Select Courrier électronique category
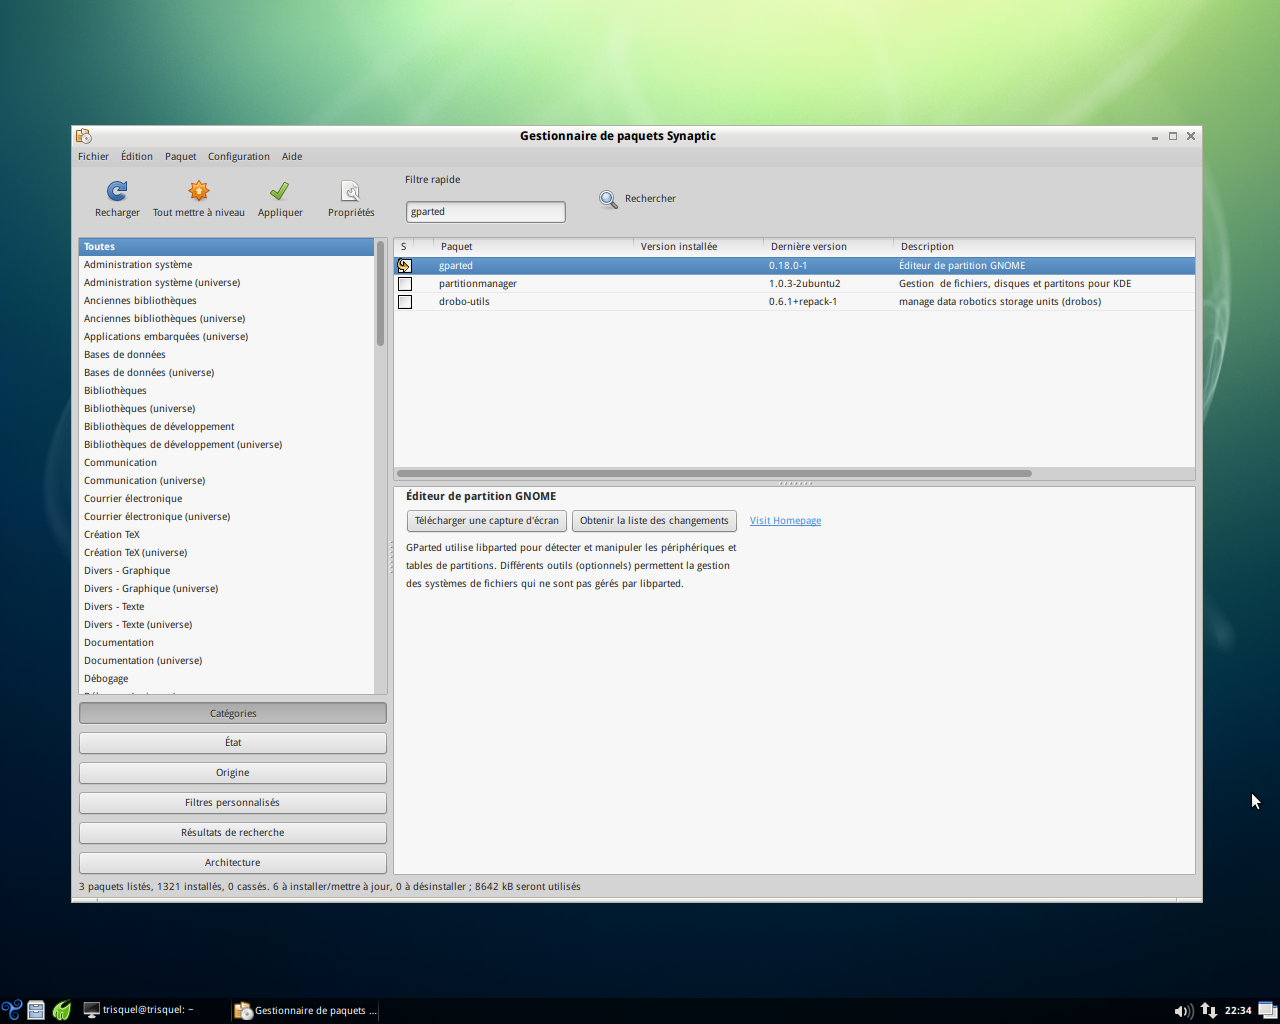 pyautogui.click(x=226, y=499)
